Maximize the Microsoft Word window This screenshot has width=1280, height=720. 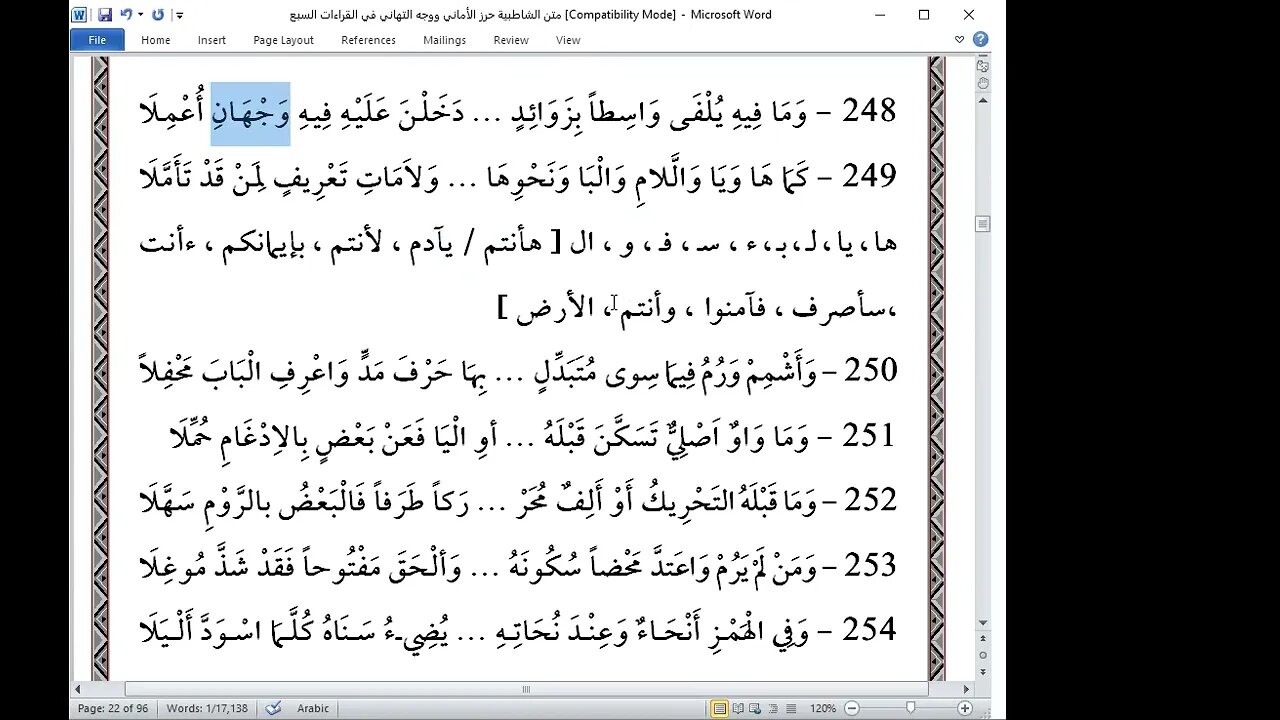click(x=924, y=15)
